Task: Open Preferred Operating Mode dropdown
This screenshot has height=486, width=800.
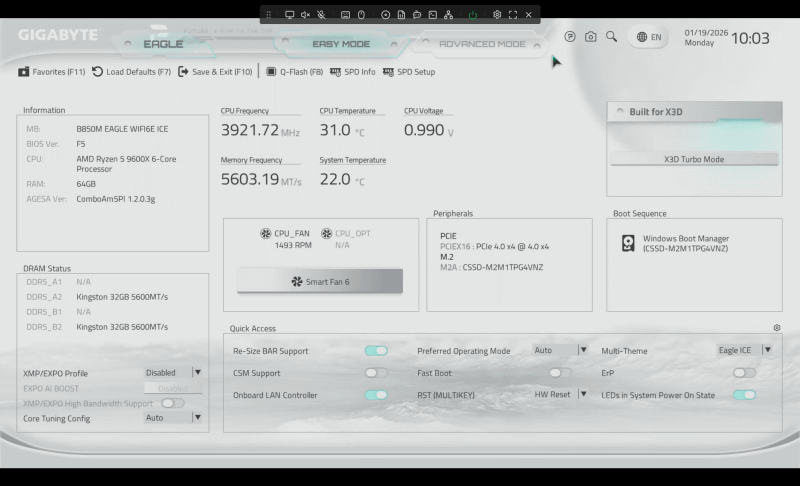Action: [560, 350]
